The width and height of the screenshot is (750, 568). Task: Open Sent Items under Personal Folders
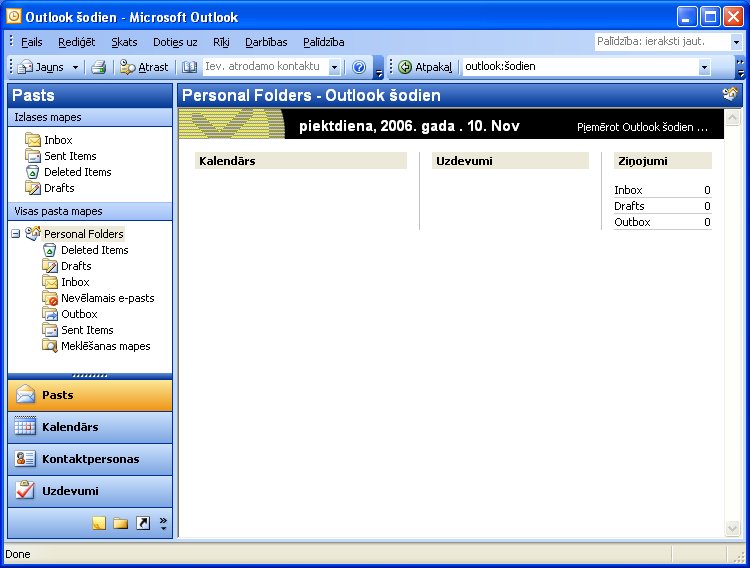pos(87,330)
